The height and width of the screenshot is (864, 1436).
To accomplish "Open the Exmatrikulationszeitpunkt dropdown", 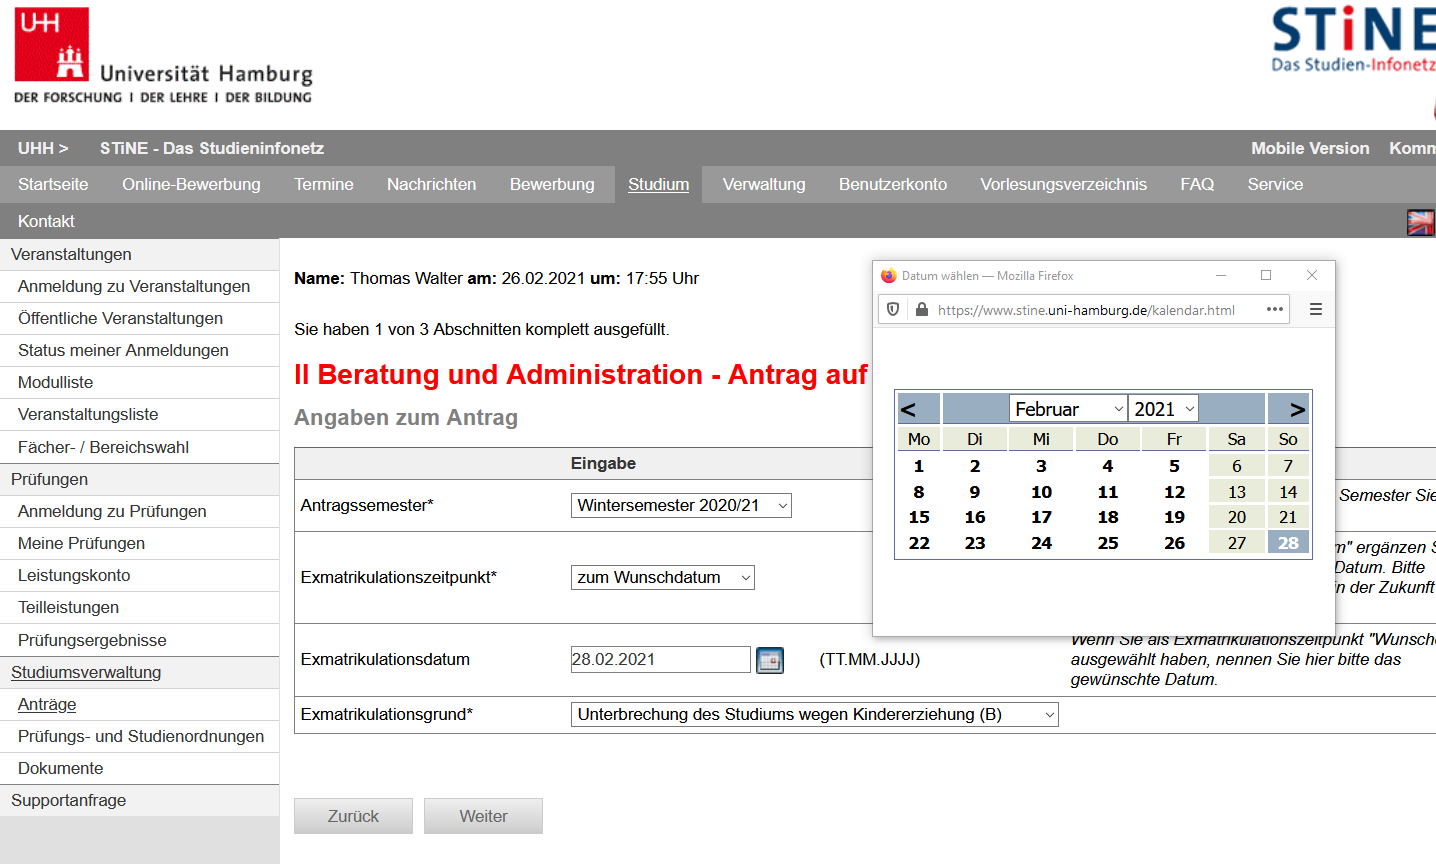I will tap(662, 577).
